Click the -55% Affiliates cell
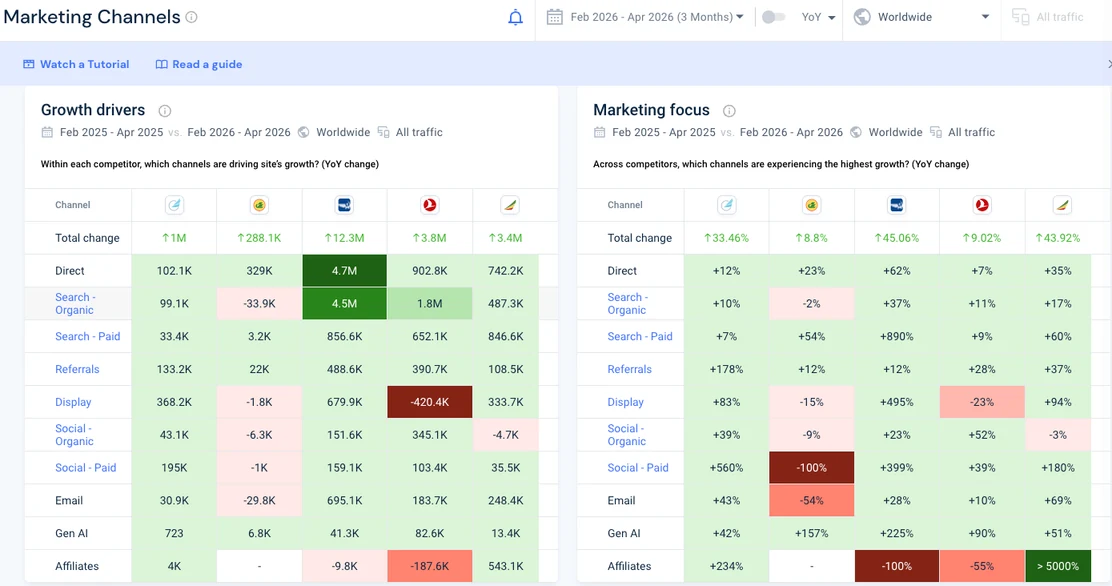Screen dimensions: 1112x586 click(982, 566)
